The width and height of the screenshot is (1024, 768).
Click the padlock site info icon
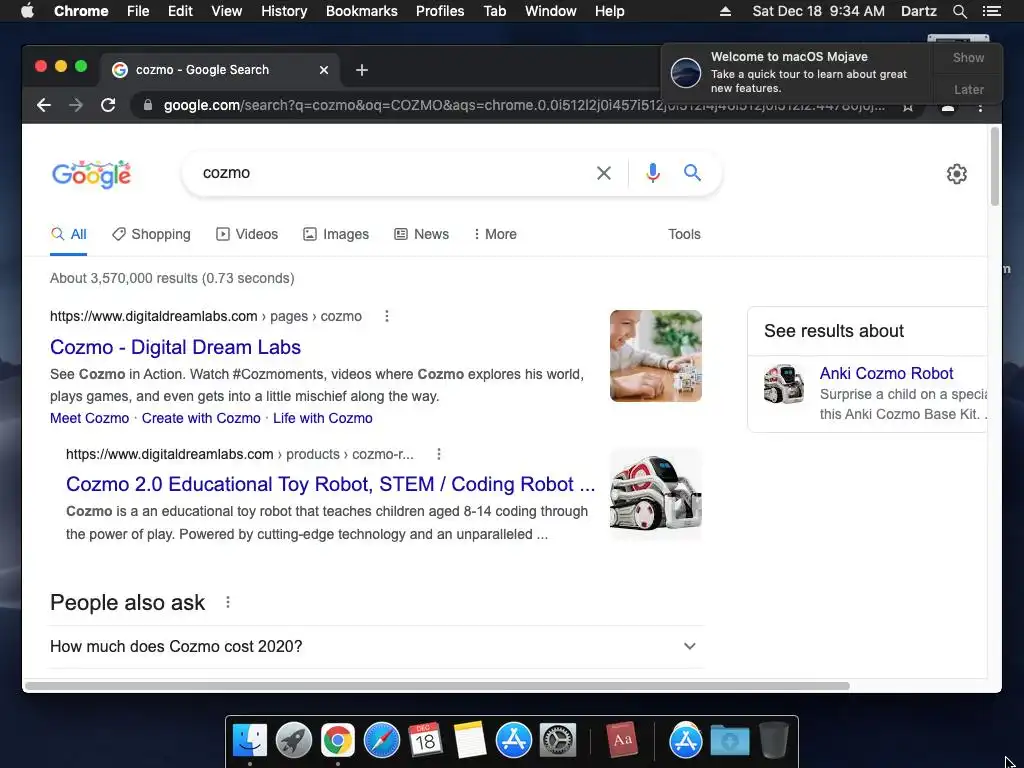(148, 105)
